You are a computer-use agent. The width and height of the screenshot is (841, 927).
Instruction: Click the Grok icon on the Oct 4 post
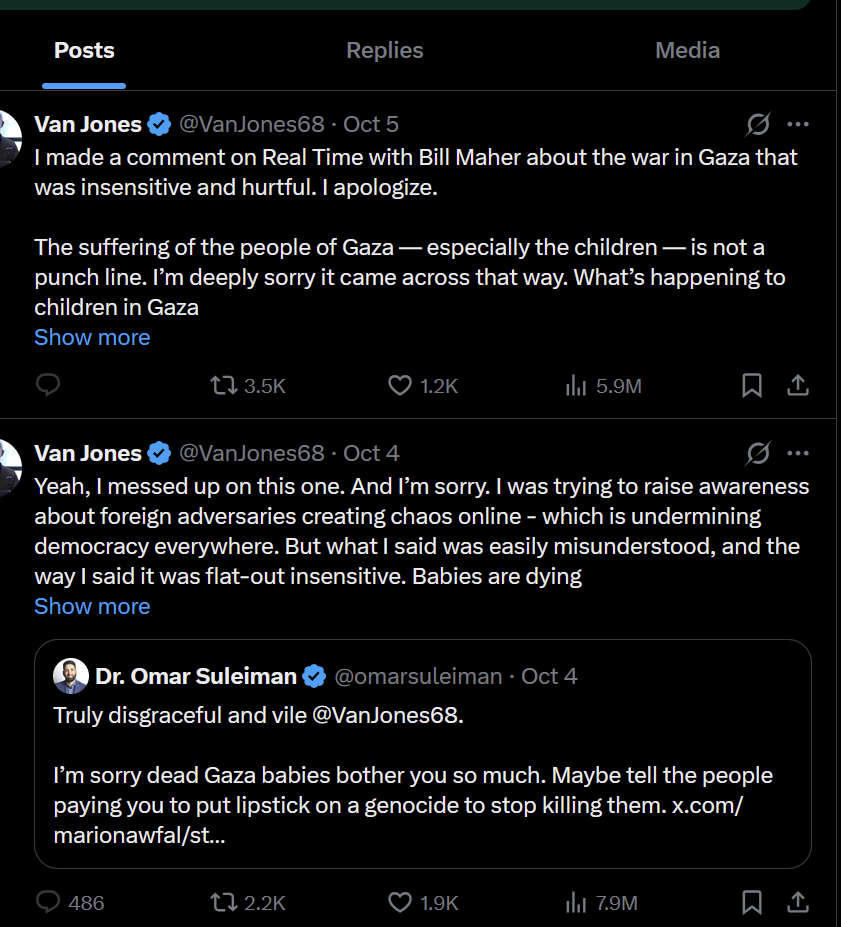[x=758, y=454]
